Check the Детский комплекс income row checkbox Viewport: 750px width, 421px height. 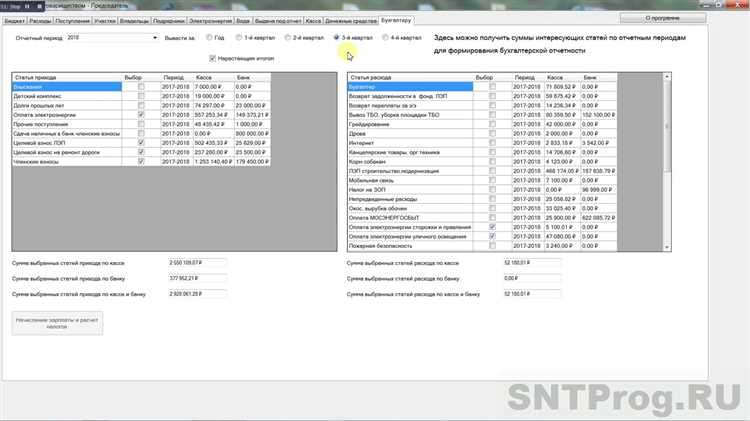coord(140,96)
